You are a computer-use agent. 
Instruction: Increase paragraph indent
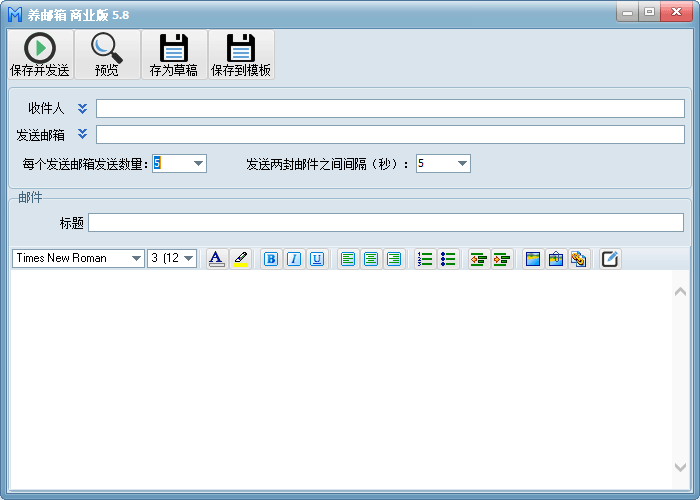coord(502,259)
